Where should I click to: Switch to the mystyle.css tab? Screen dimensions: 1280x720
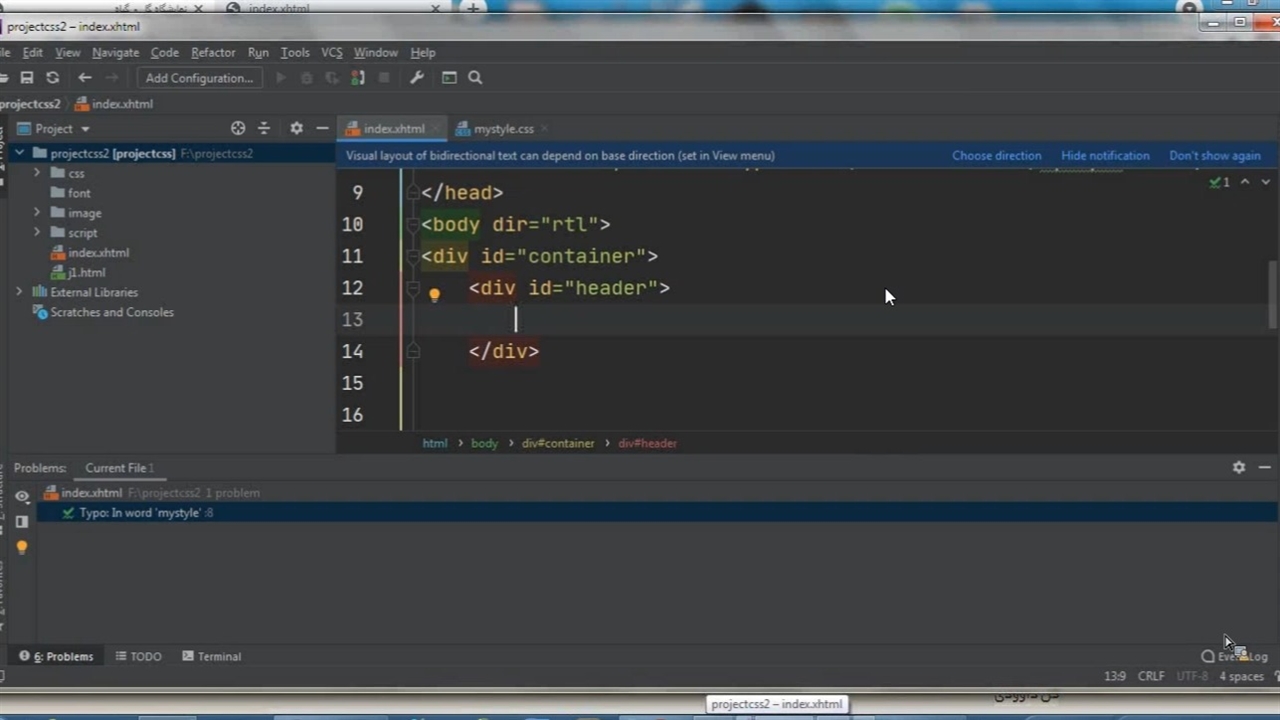point(503,128)
